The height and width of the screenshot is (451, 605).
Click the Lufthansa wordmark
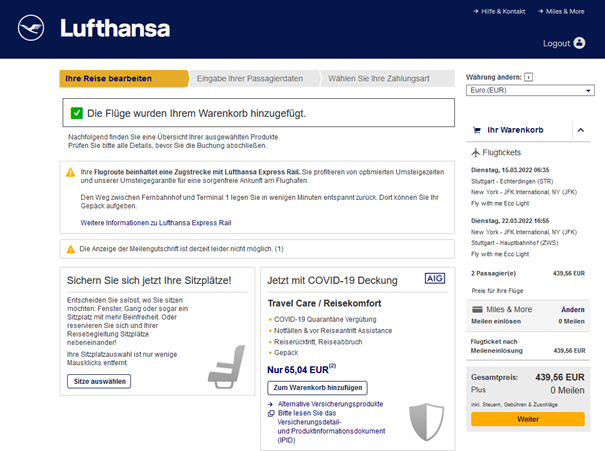click(115, 29)
